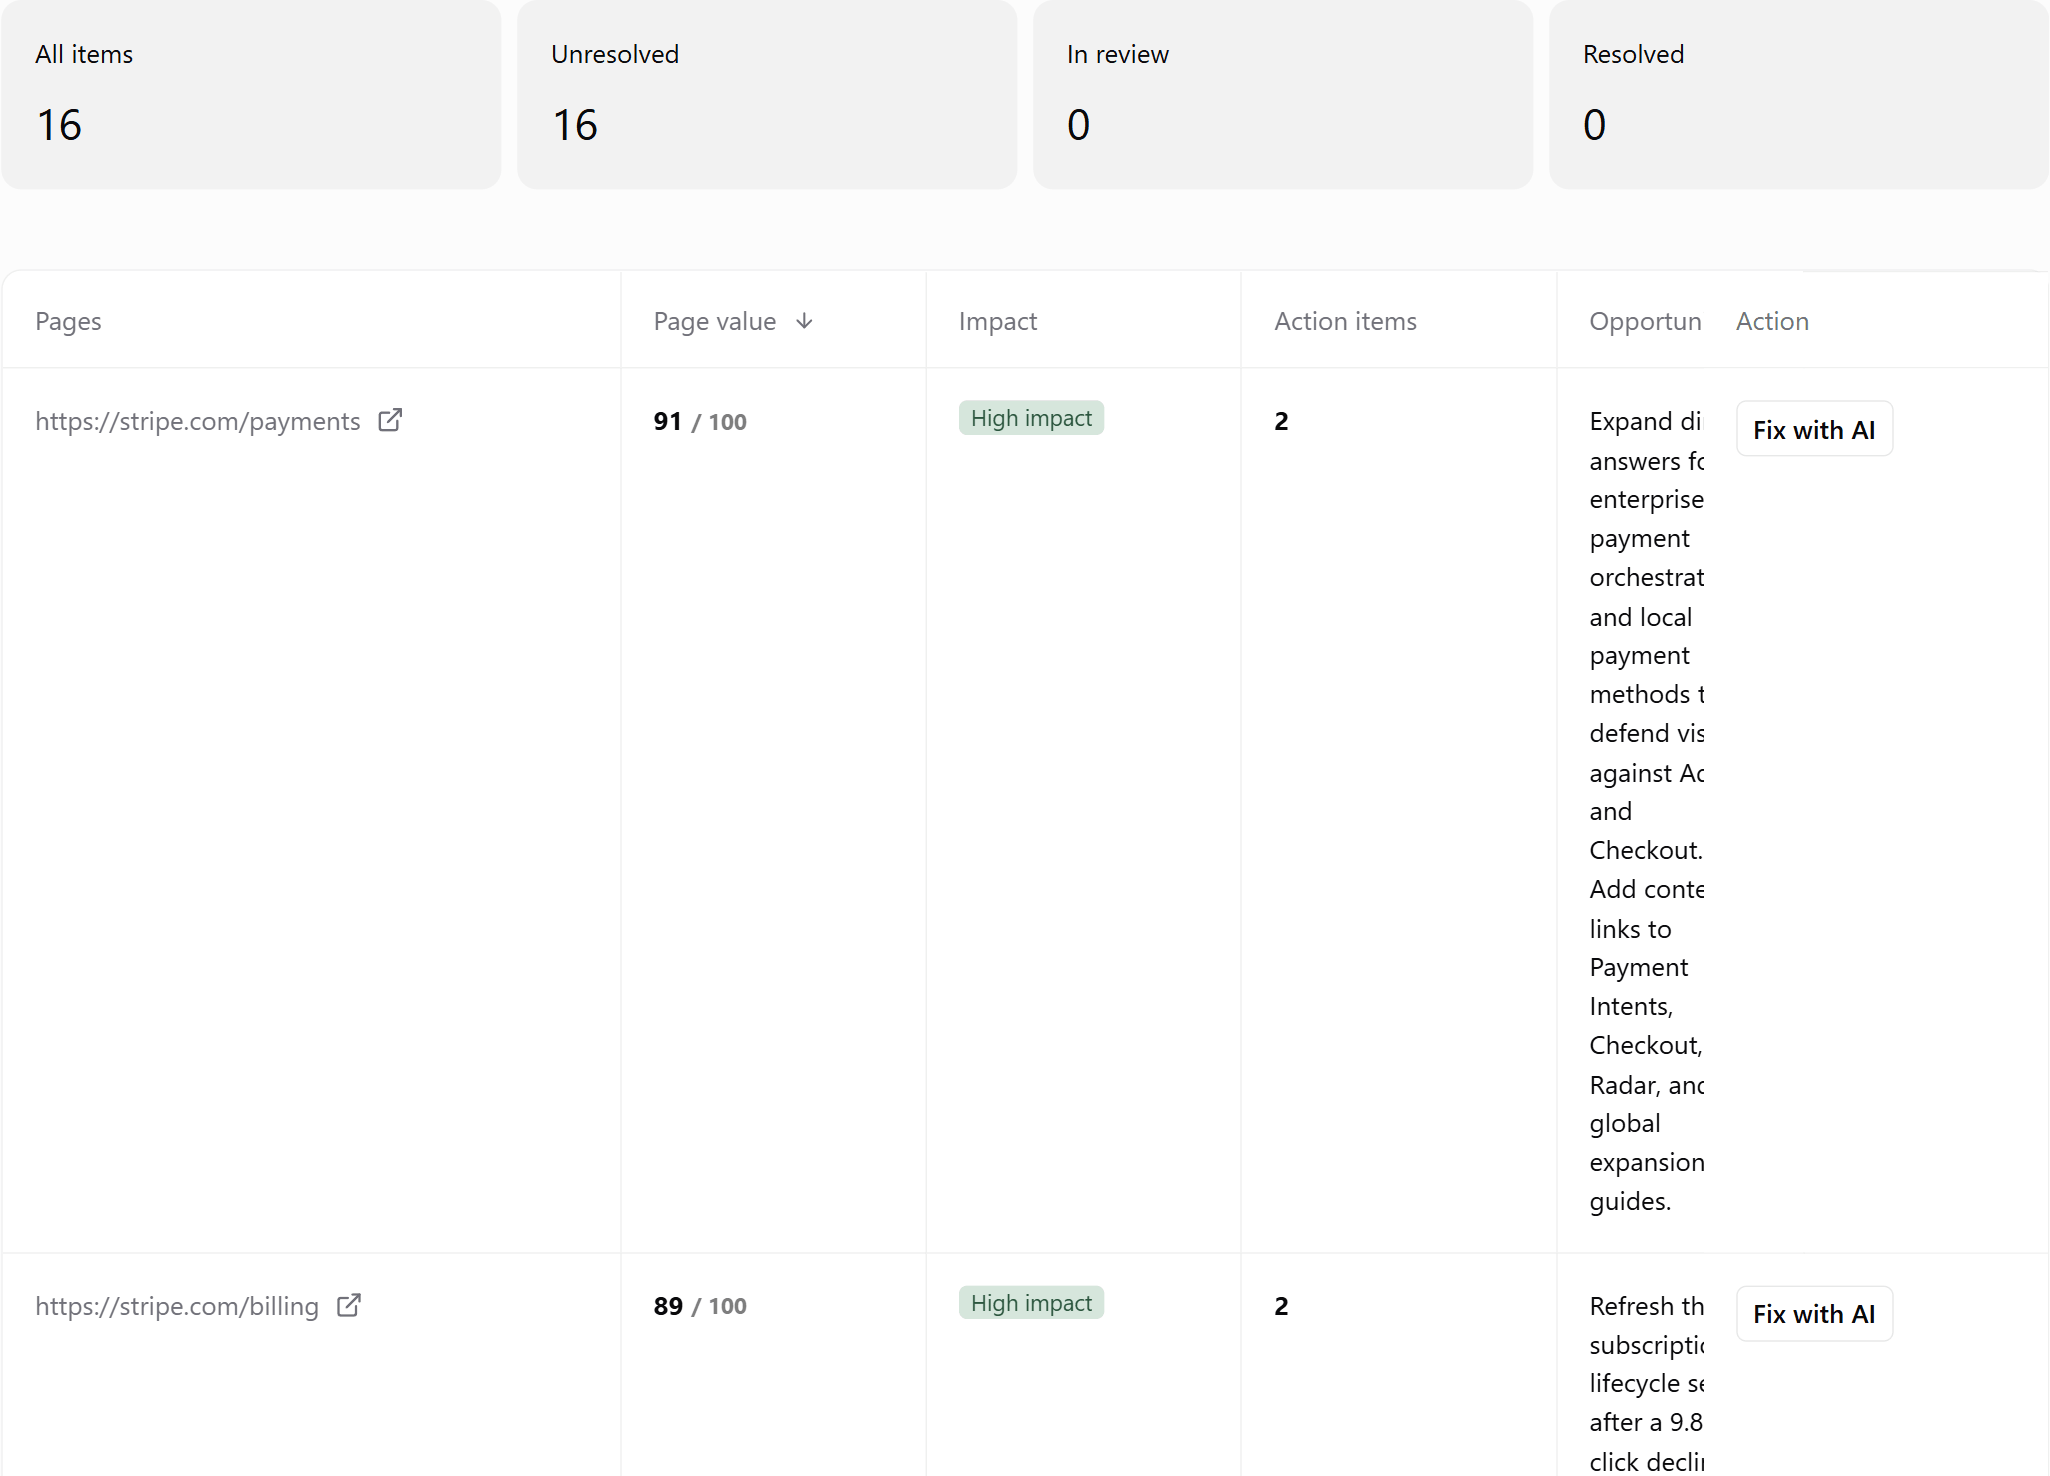2050x1476 pixels.
Task: Click the Action items column header
Action: 1345,321
